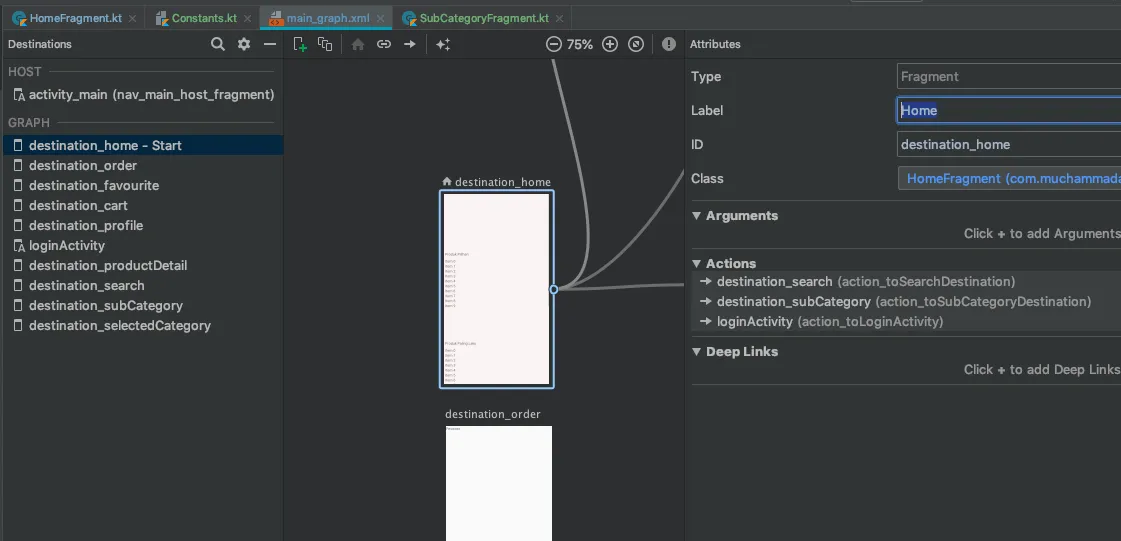The image size is (1121, 541).
Task: Zoom out the navigation graph
Action: pos(553,44)
